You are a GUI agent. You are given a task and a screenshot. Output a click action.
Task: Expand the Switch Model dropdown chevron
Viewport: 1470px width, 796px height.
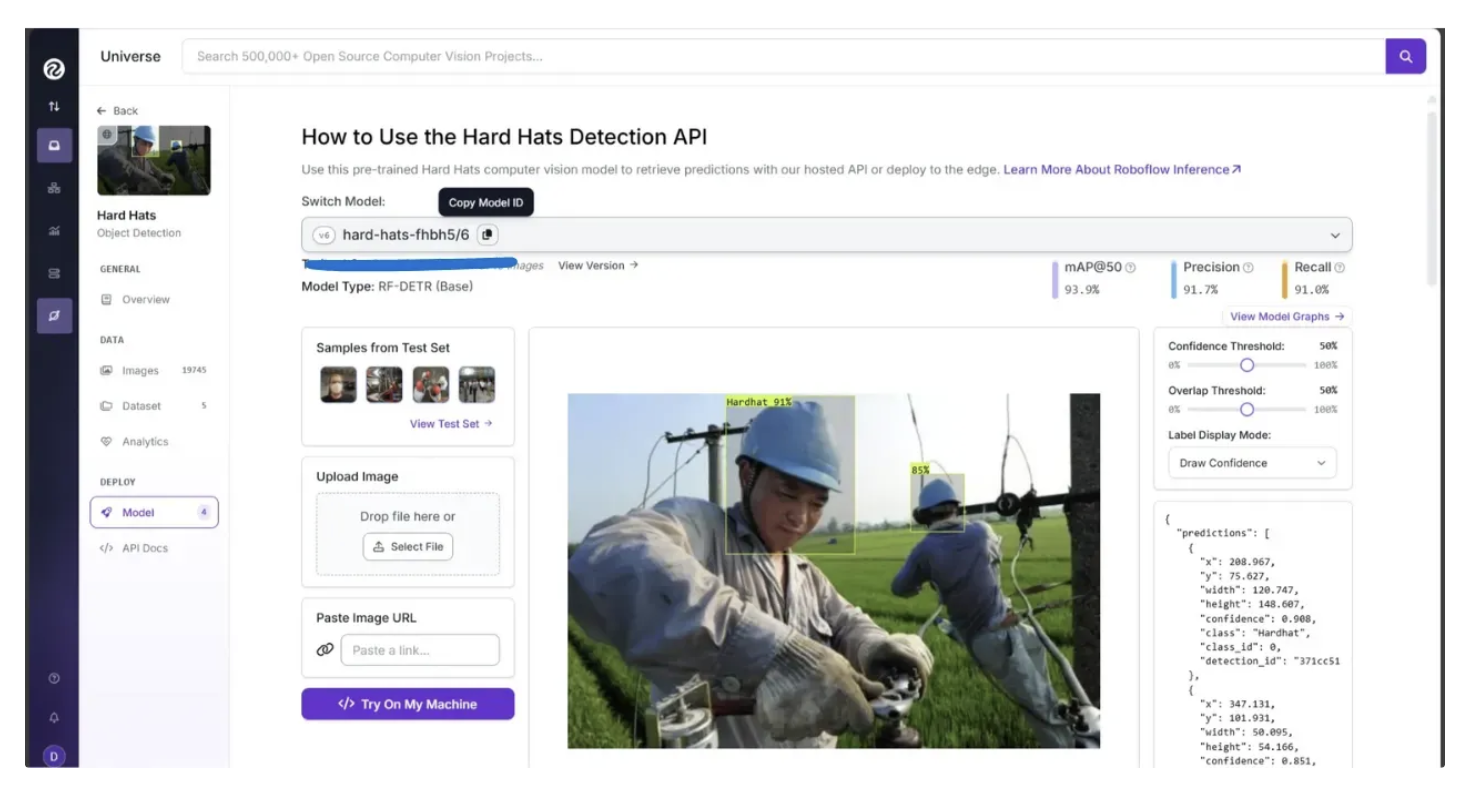(1335, 235)
